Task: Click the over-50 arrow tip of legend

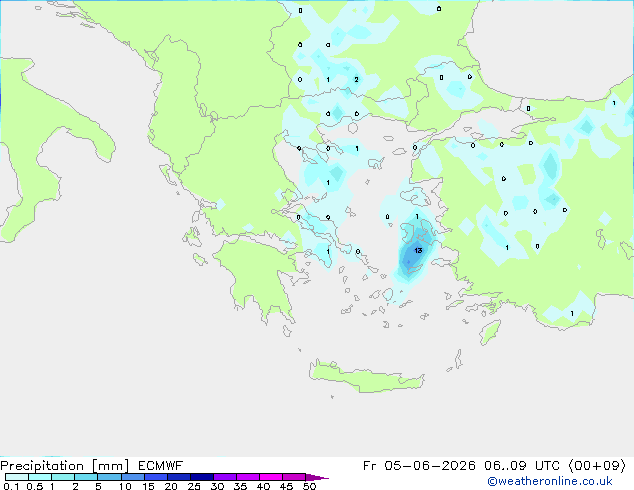Action: (x=317, y=477)
